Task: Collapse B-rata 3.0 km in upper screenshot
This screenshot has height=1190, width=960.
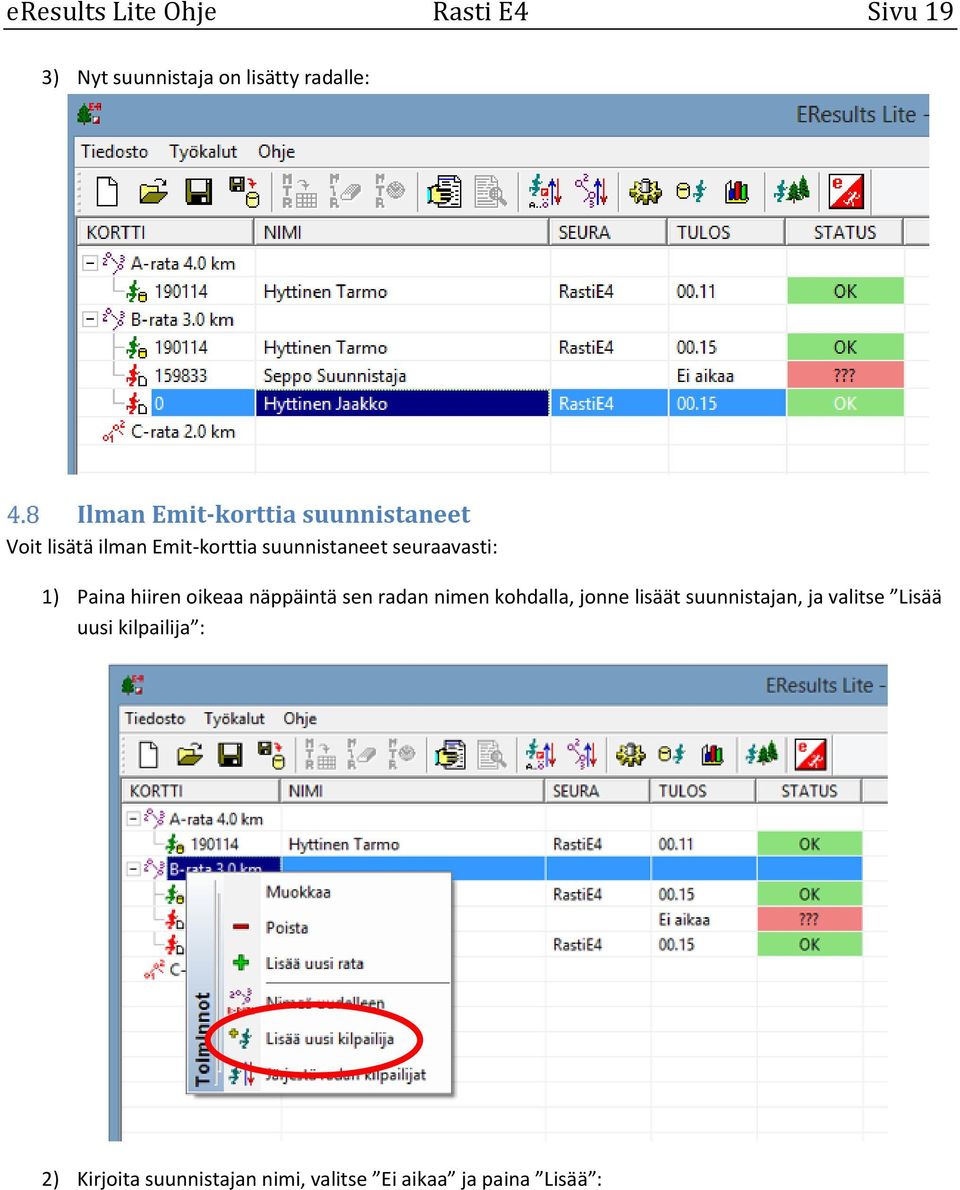Action: (90, 319)
